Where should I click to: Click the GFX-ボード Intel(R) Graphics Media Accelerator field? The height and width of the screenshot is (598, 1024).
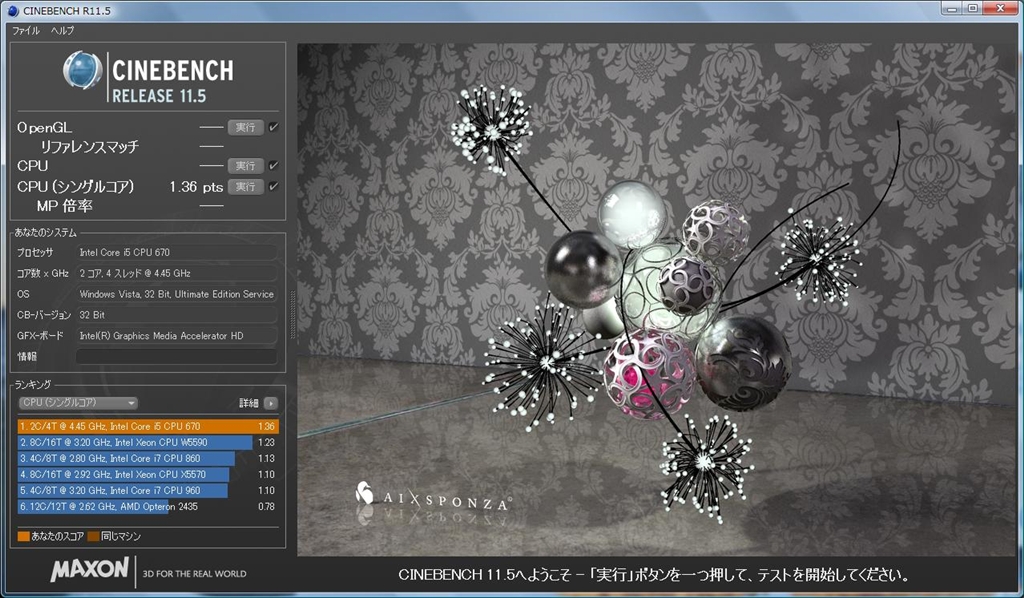tap(177, 336)
